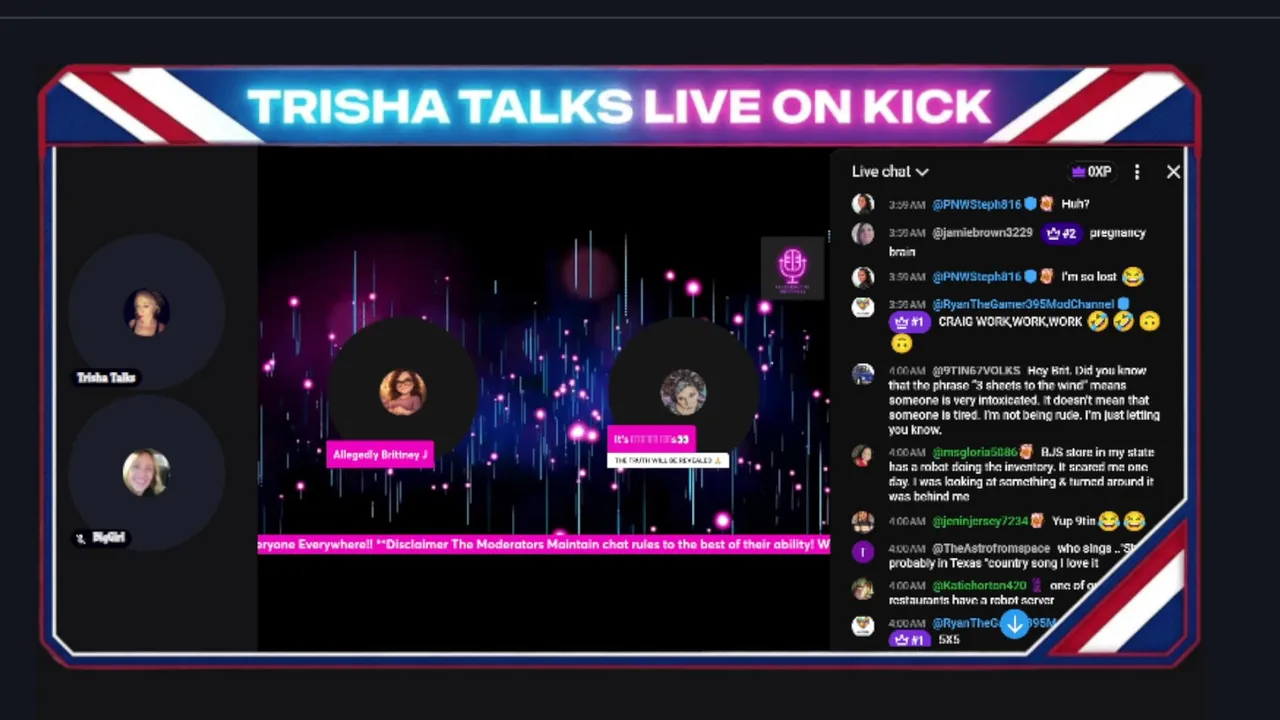This screenshot has height=720, width=1280.
Task: Click the "TRISHA TALKS LIVE ON KICK" banner title
Action: click(x=619, y=107)
